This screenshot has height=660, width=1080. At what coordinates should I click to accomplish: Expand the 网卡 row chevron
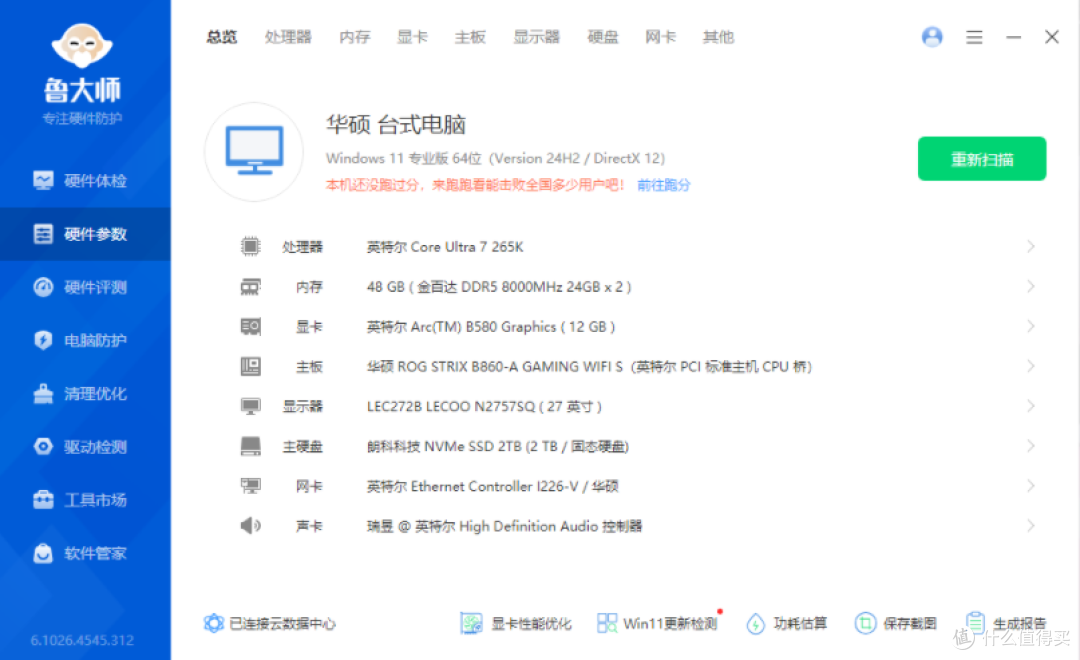1030,486
